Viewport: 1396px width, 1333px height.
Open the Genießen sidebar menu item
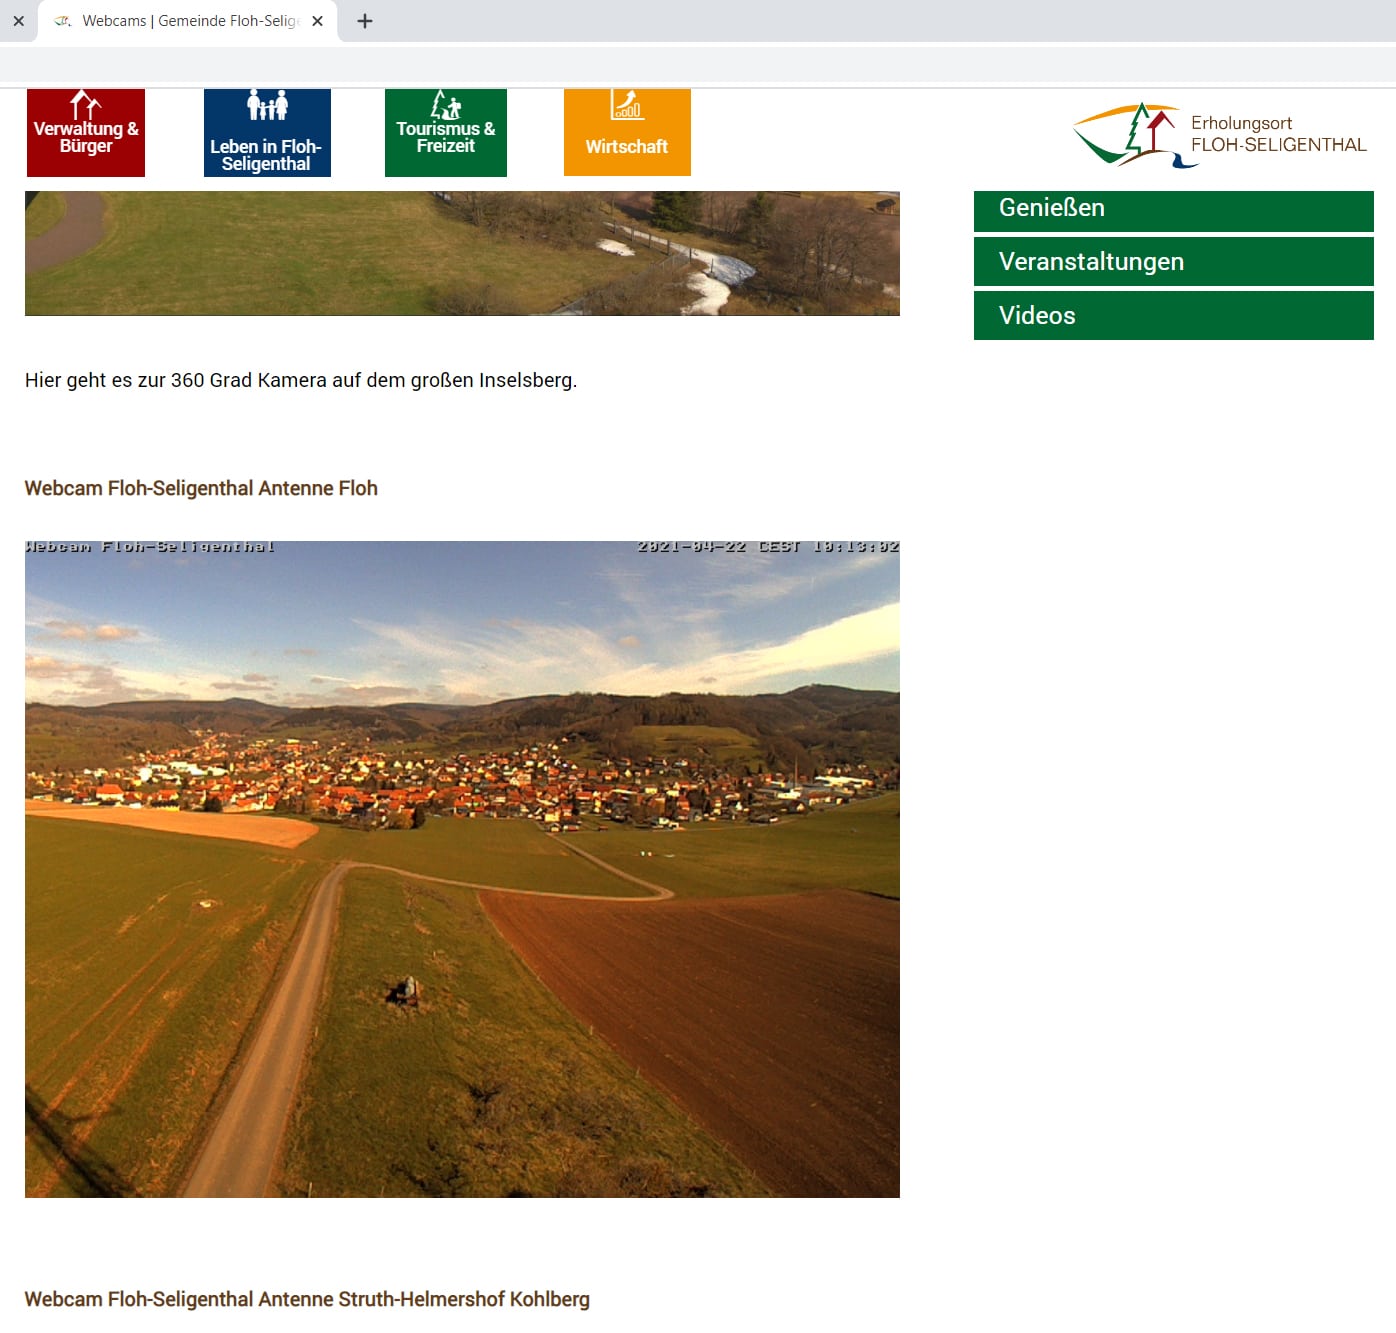click(1174, 211)
